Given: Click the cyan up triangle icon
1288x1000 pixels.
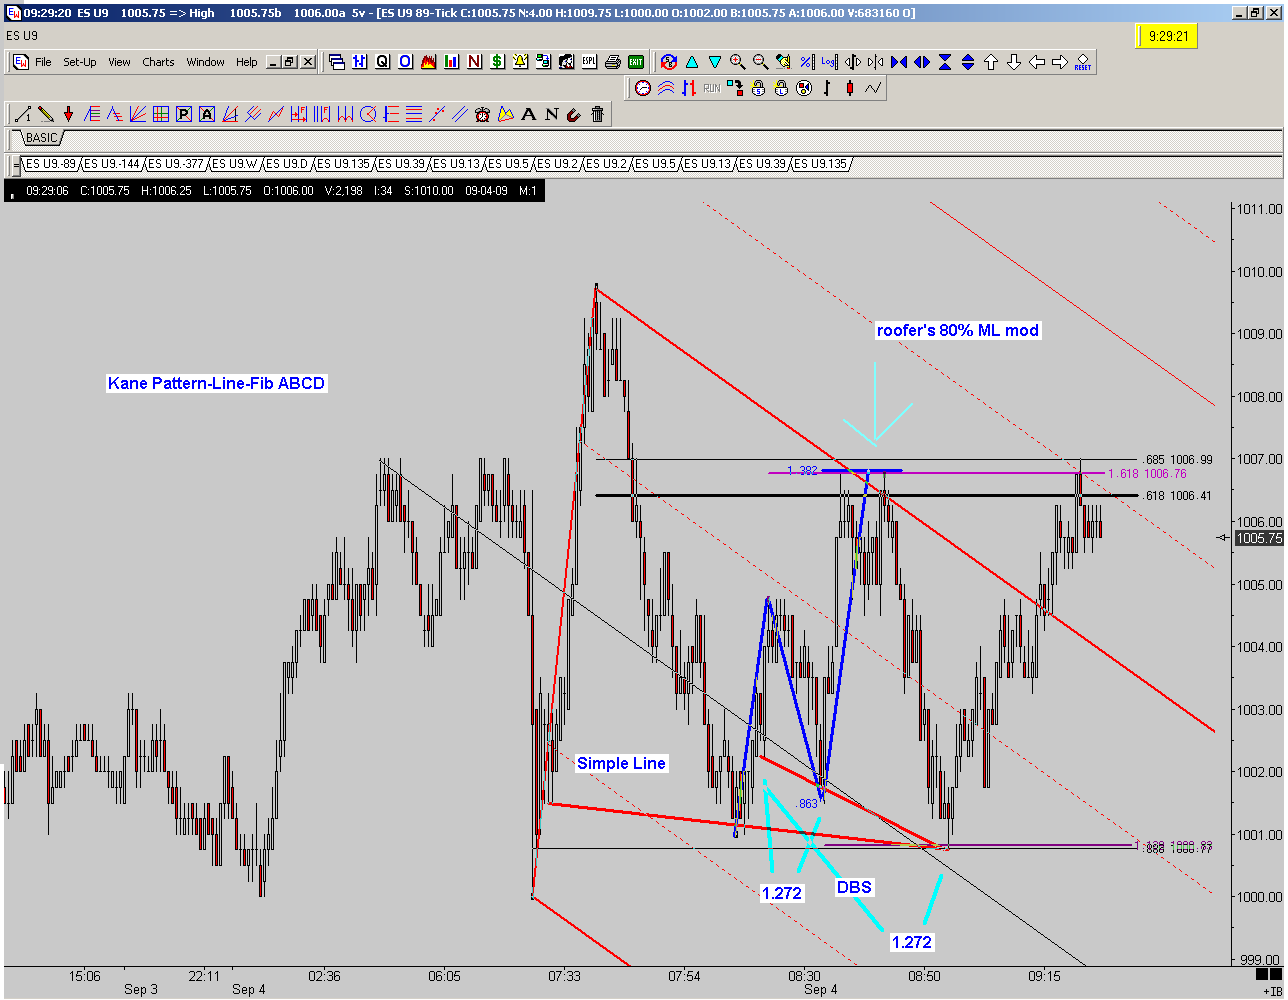Looking at the screenshot, I should point(692,62).
